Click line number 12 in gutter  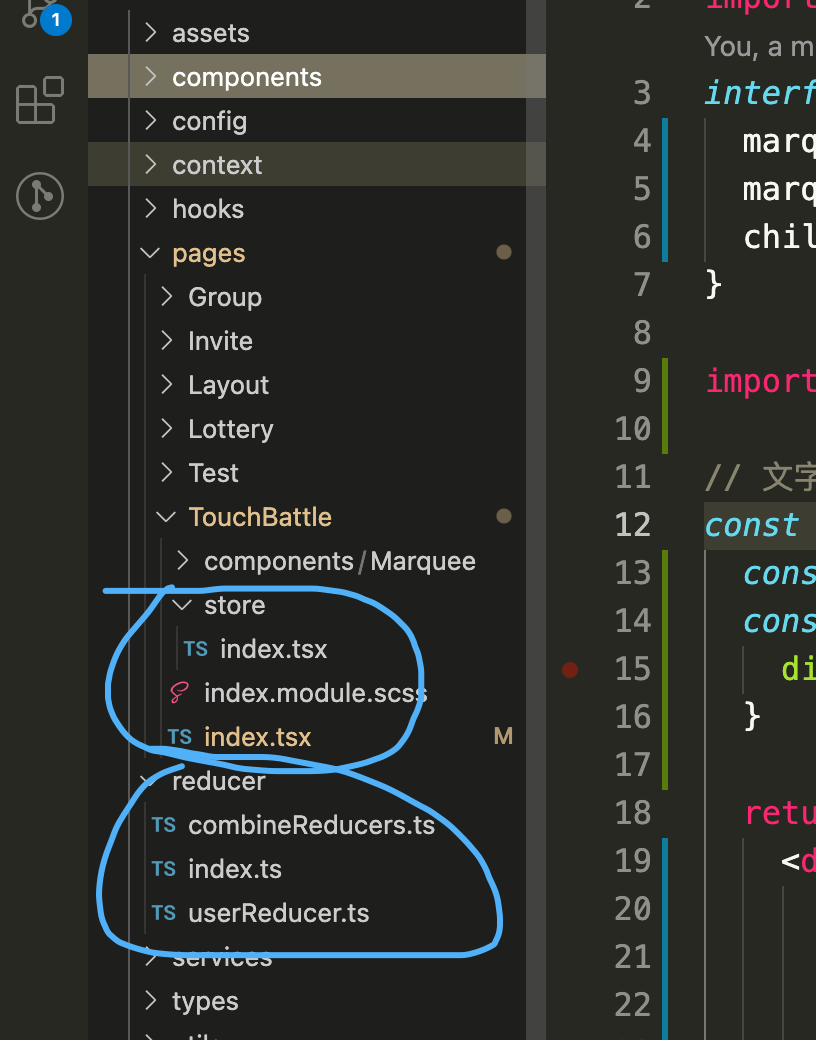coord(633,525)
